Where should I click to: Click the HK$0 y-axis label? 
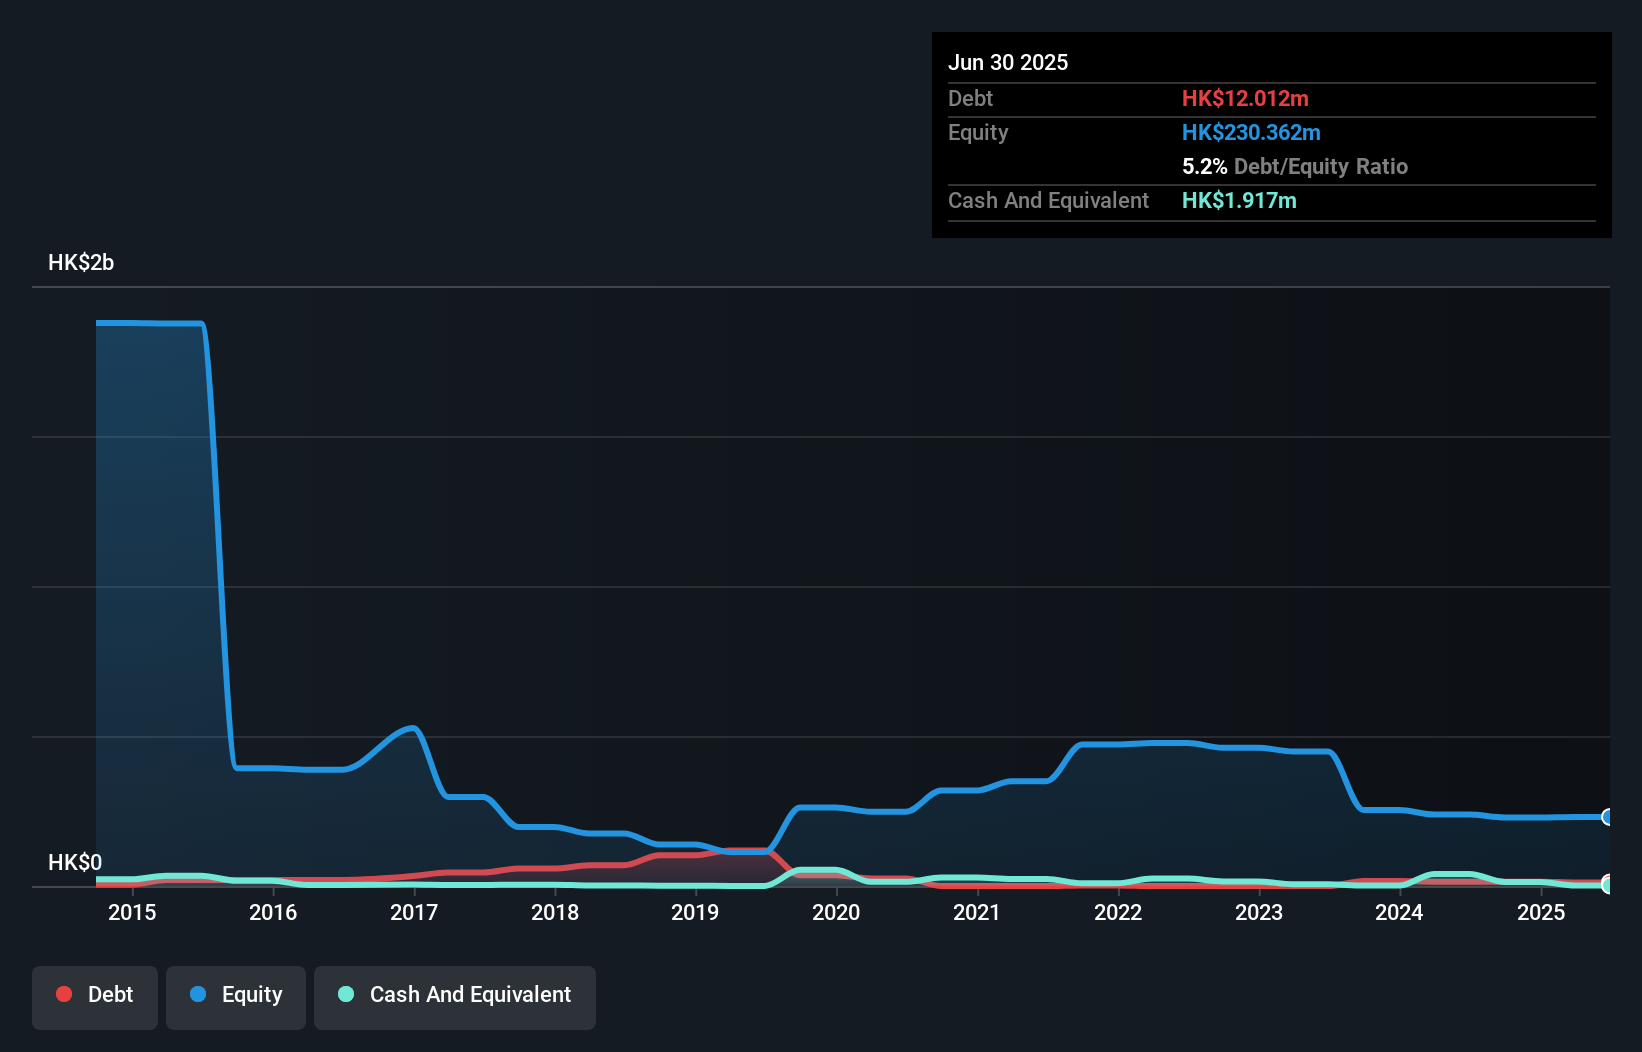pyautogui.click(x=75, y=862)
